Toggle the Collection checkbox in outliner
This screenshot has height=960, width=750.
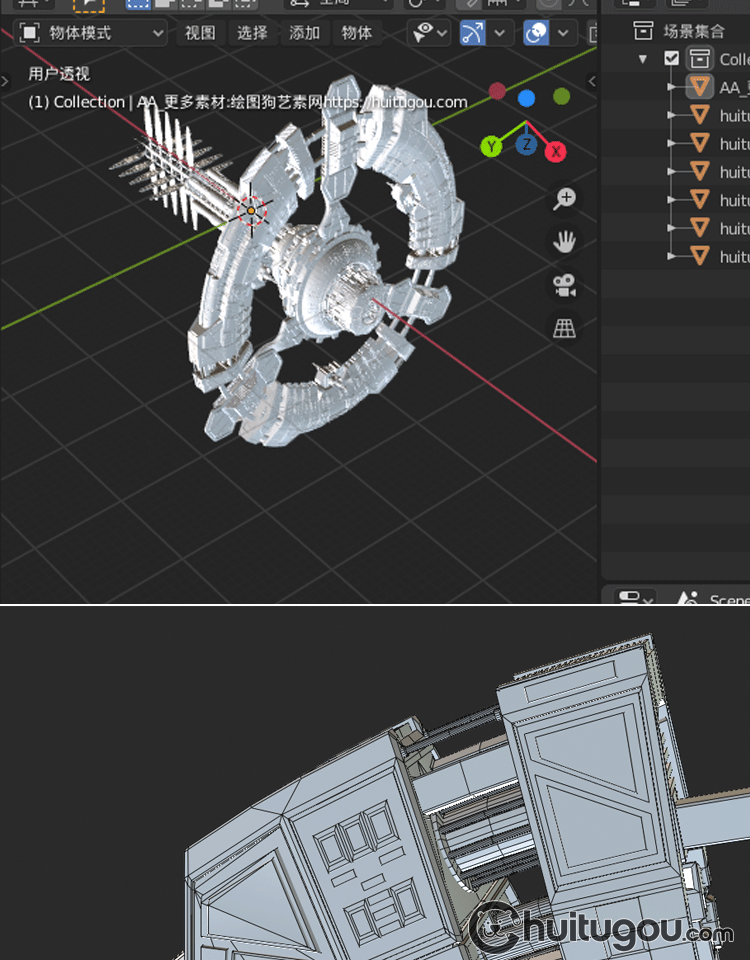coord(672,59)
